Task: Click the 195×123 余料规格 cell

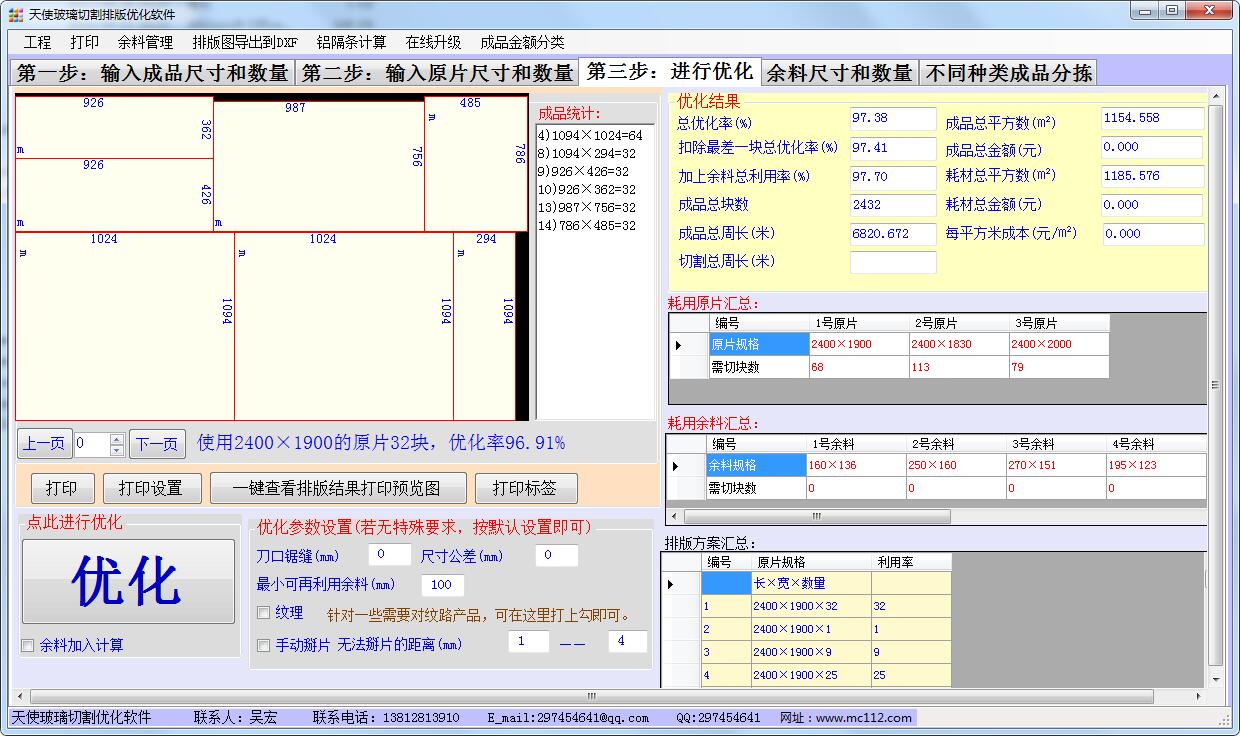Action: (1155, 465)
